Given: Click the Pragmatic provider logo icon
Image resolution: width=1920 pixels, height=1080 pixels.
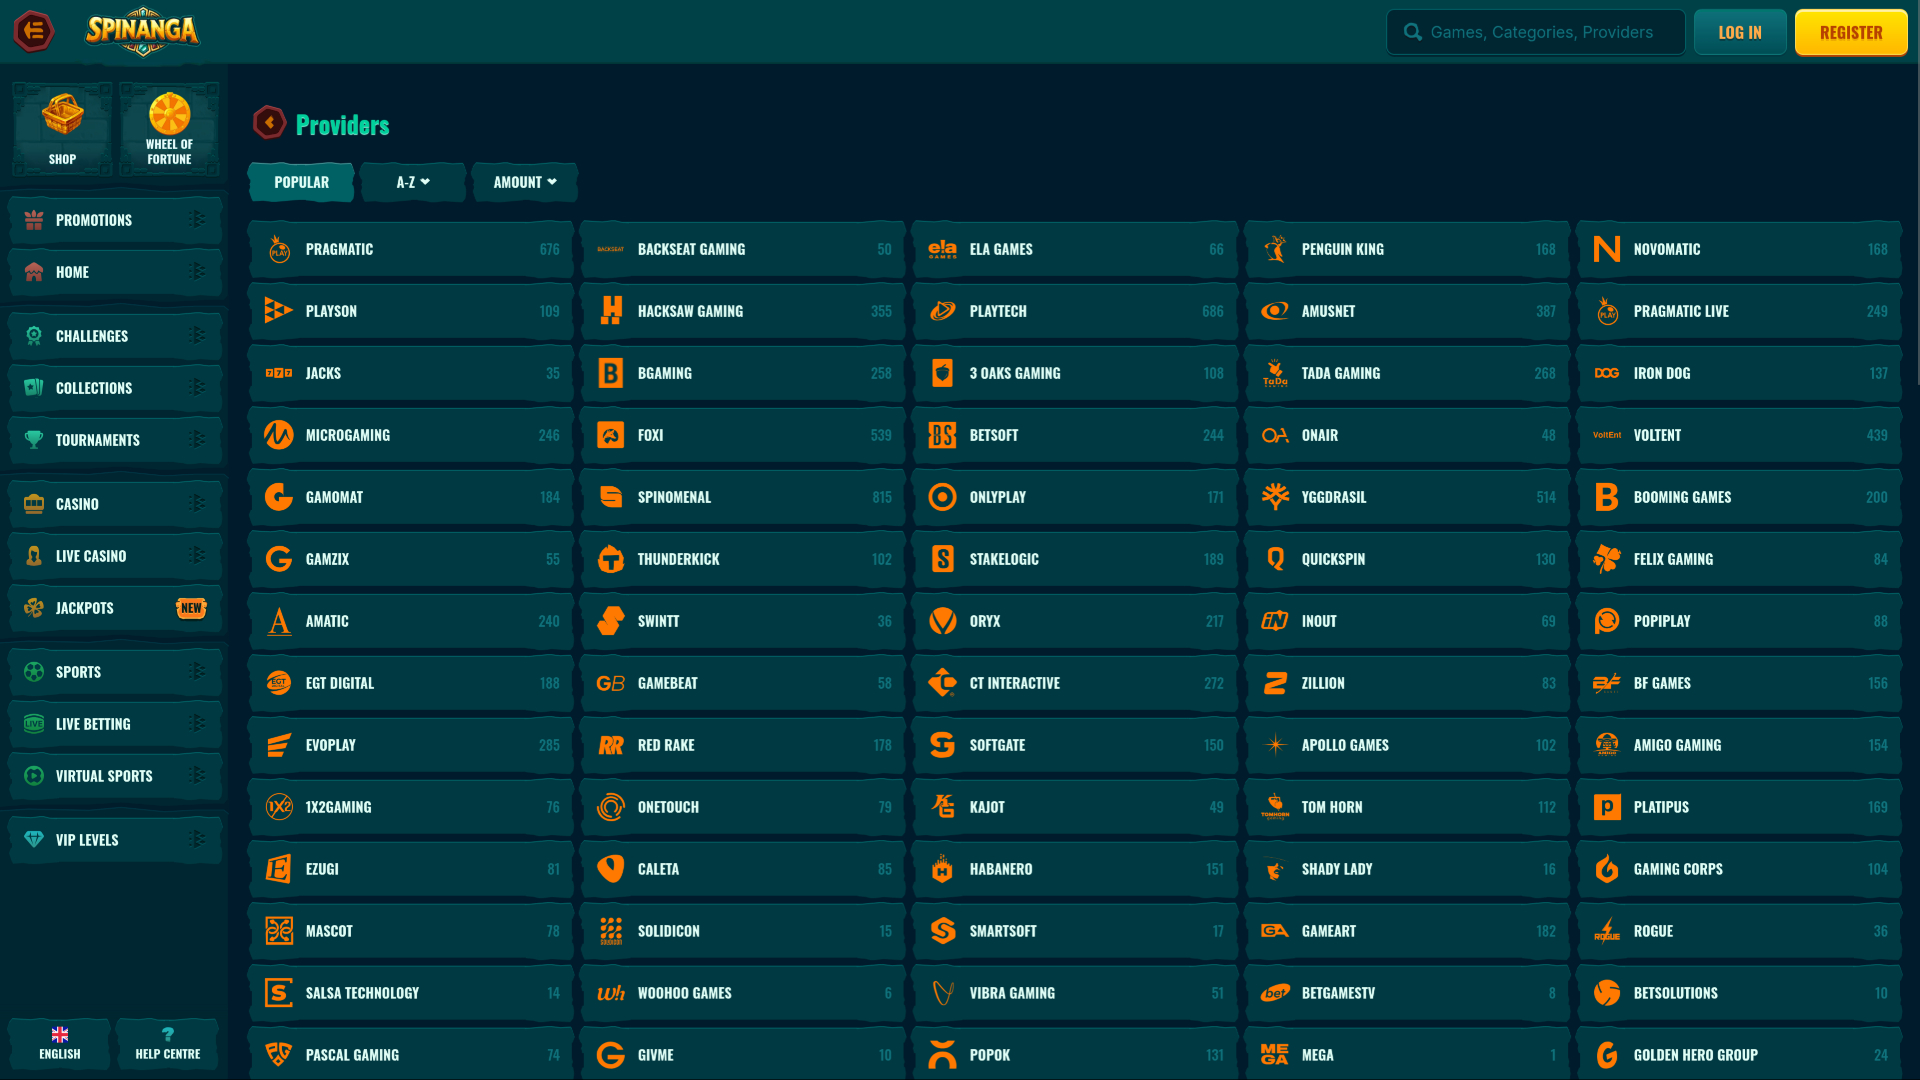Looking at the screenshot, I should 279,249.
